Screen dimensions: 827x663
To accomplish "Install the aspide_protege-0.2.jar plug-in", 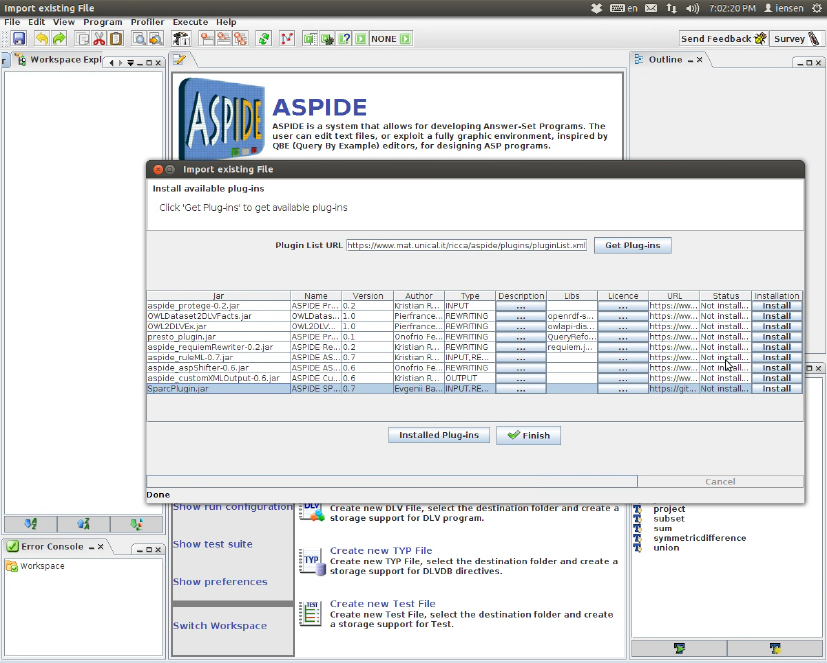I will pos(776,306).
